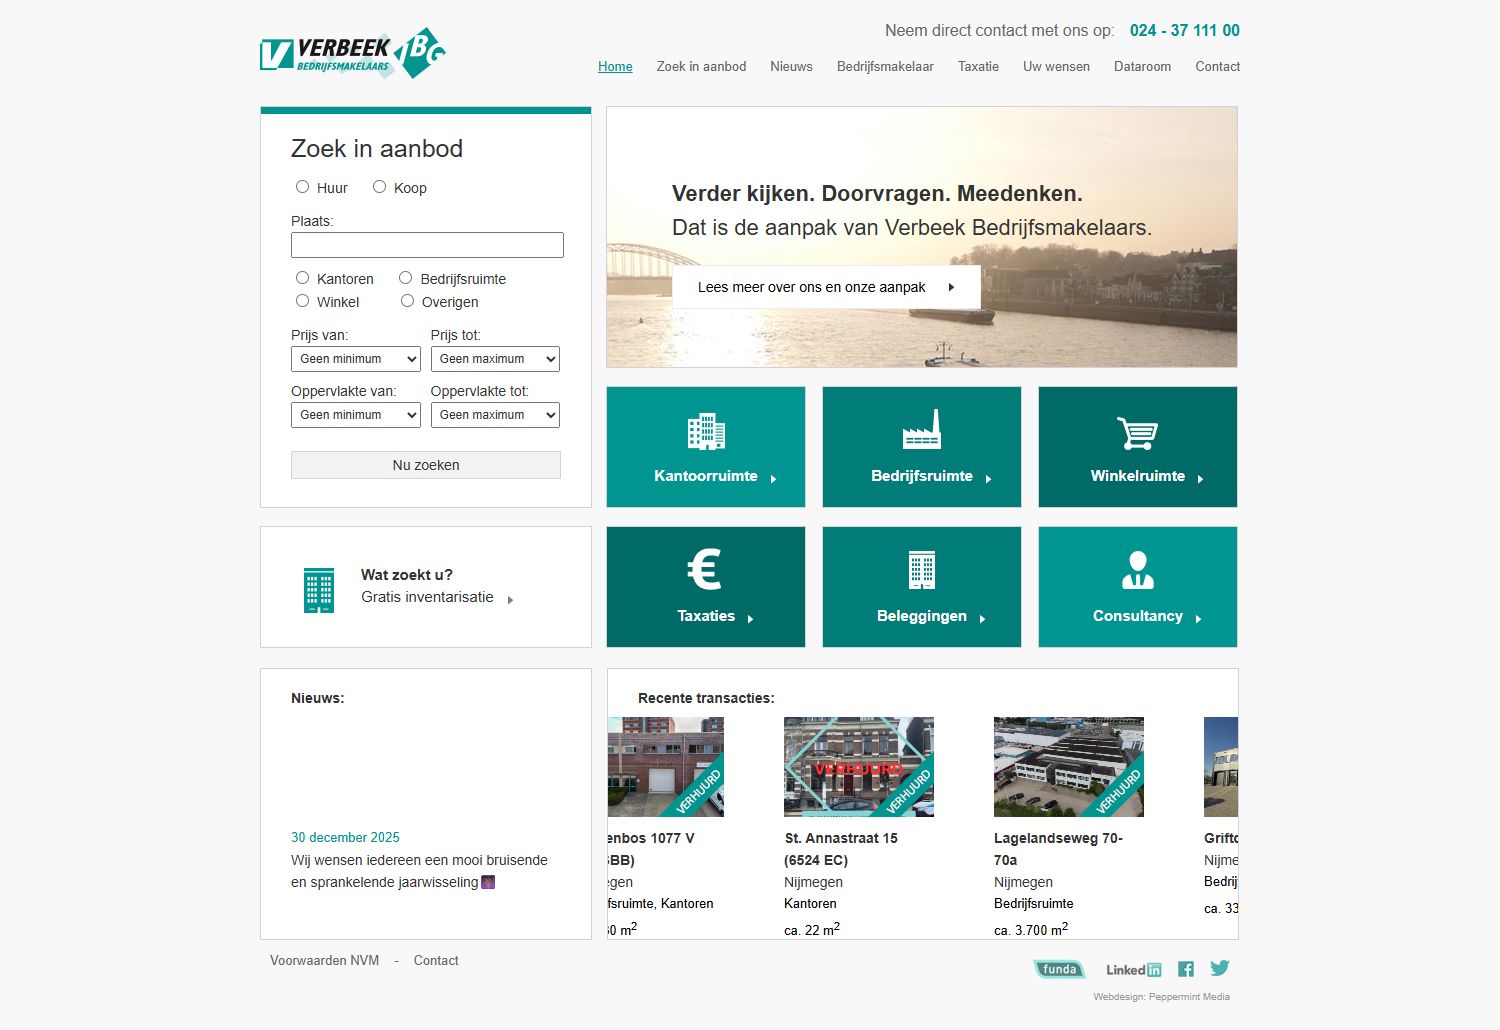This screenshot has width=1500, height=1030.
Task: Click the Beleggingen building icon
Action: coord(921,570)
